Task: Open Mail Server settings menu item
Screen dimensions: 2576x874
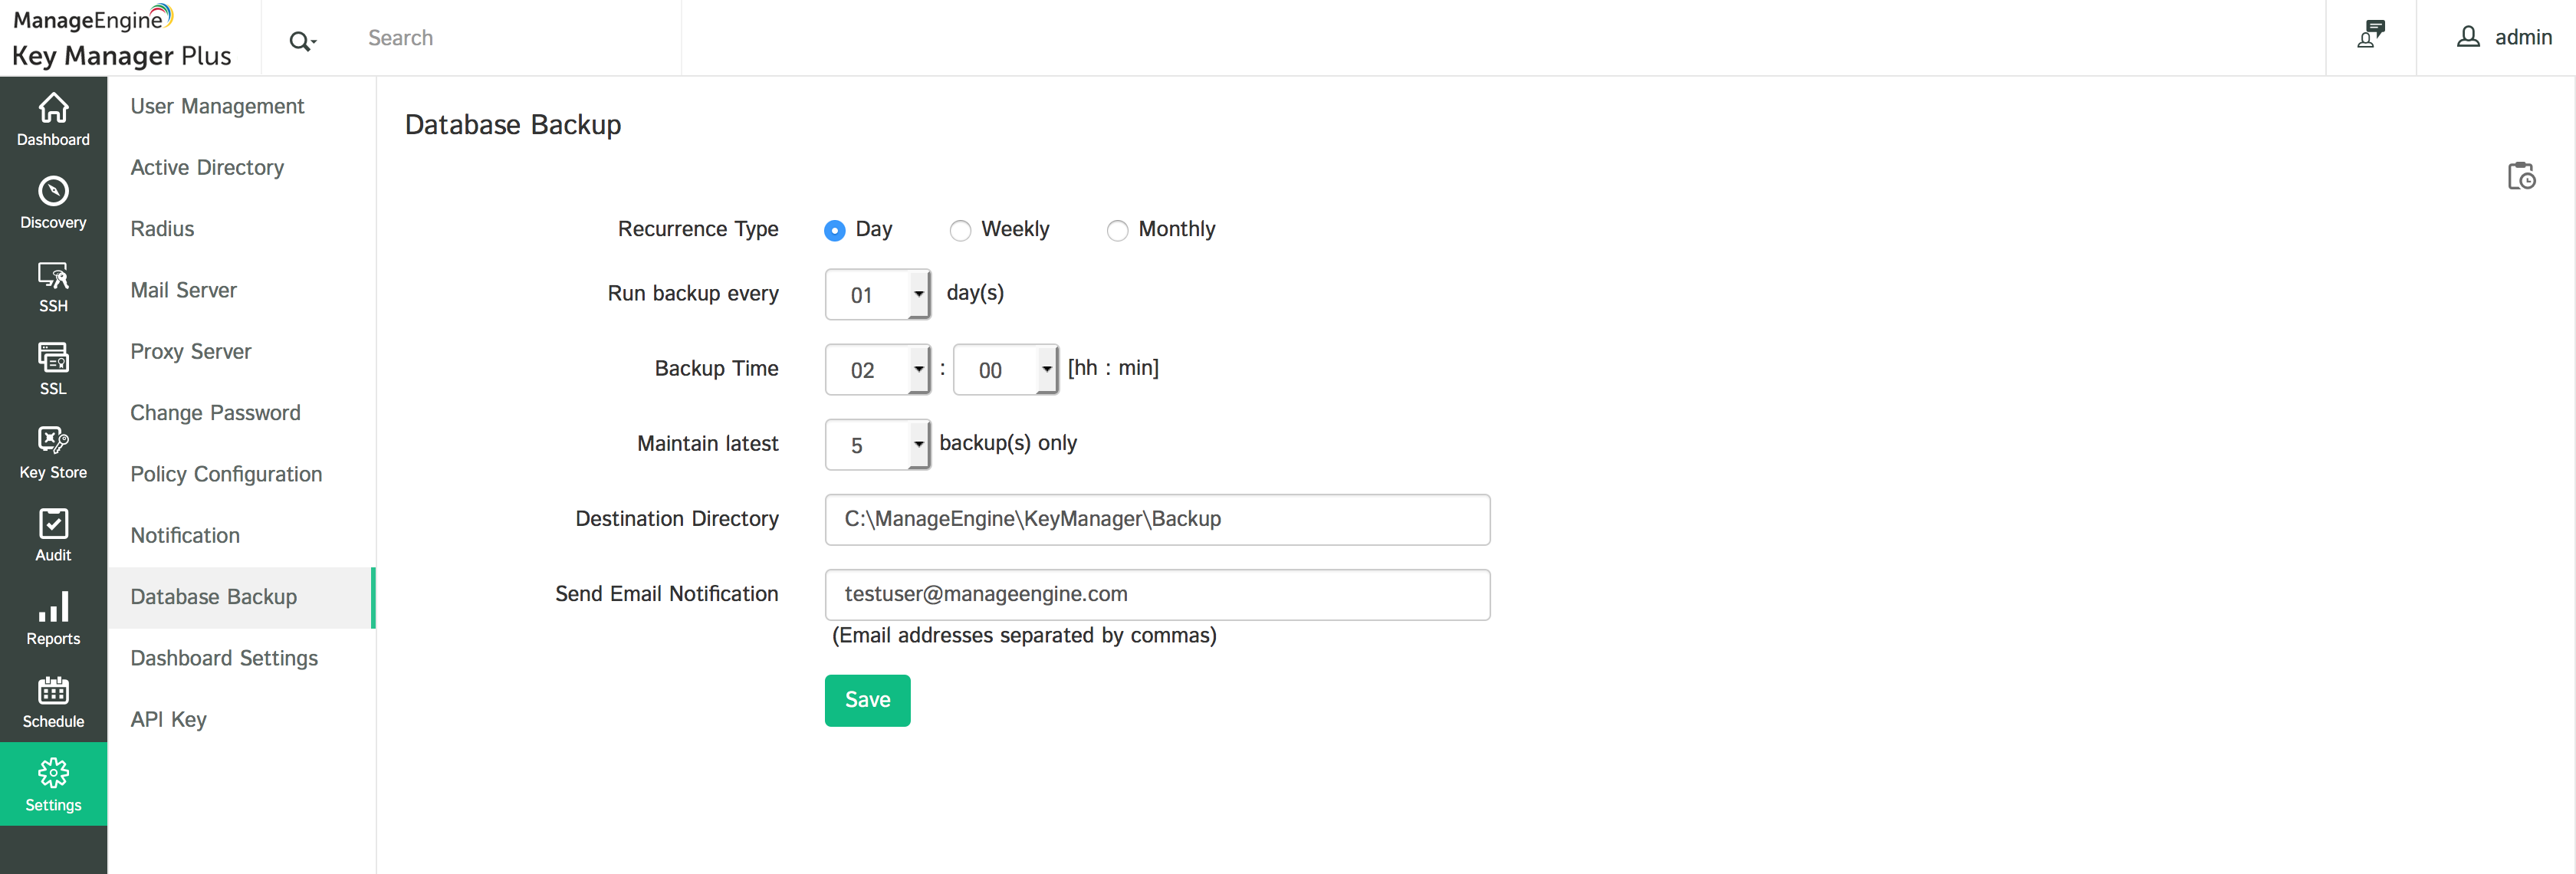Action: pyautogui.click(x=183, y=290)
